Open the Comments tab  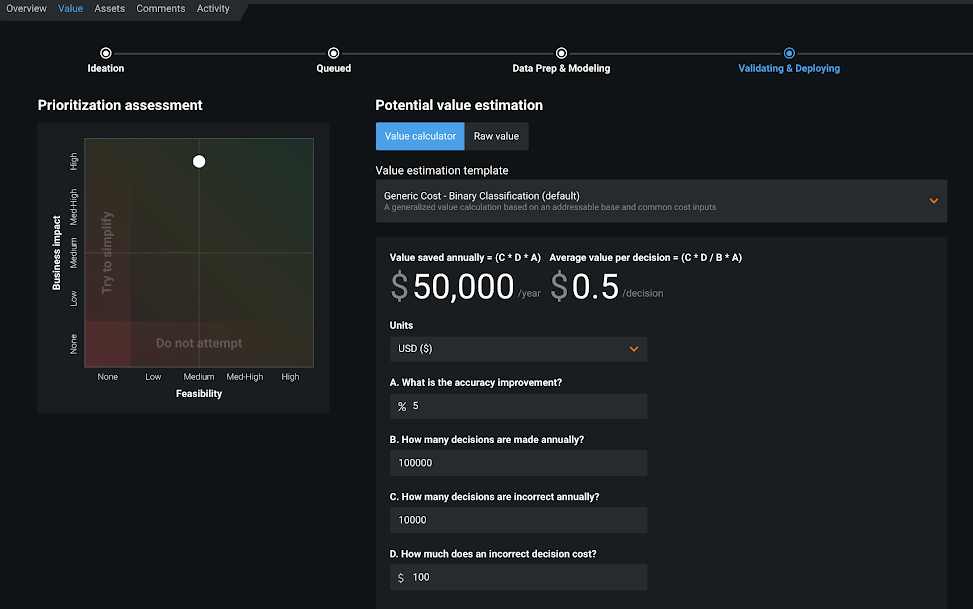click(160, 9)
